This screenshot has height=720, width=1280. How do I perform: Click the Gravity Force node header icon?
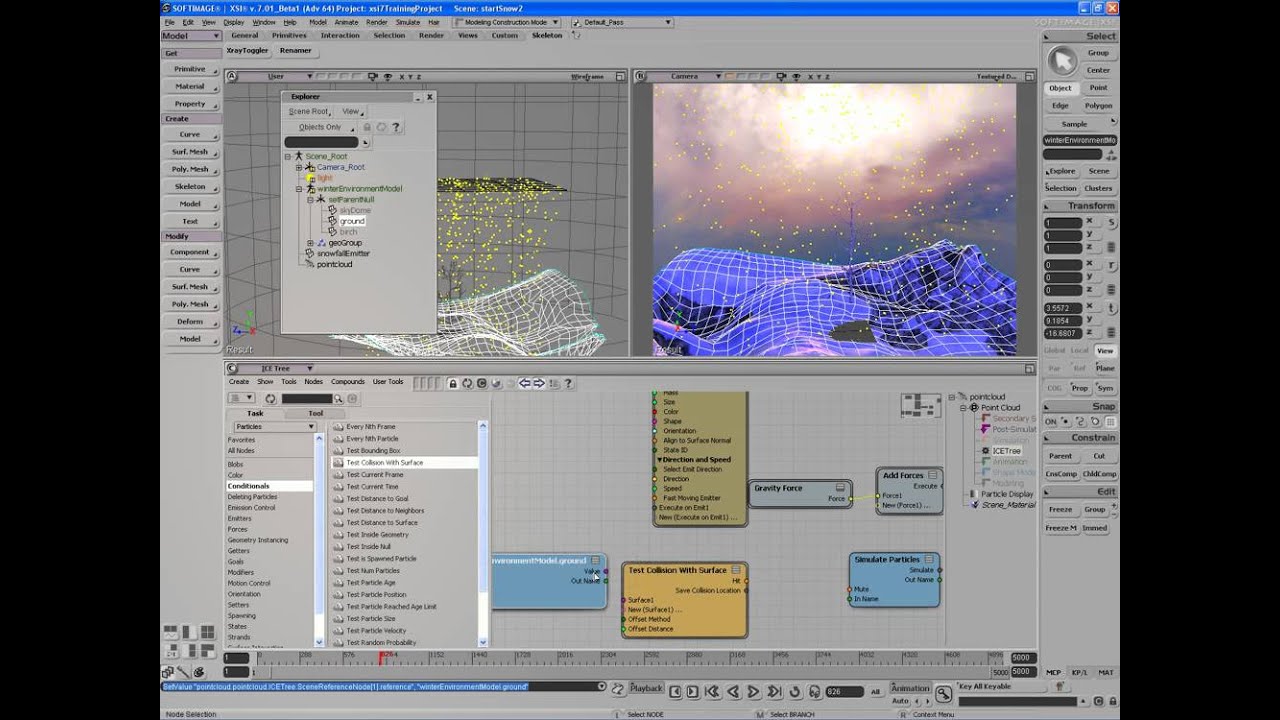840,488
